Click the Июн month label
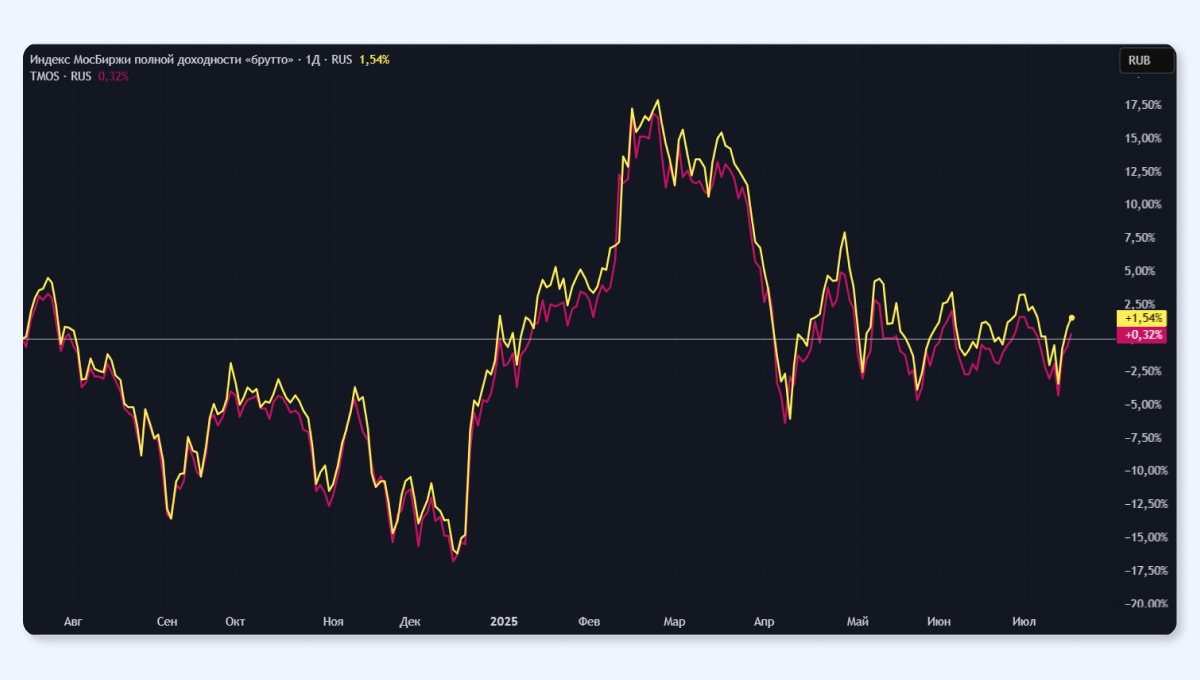 (938, 622)
